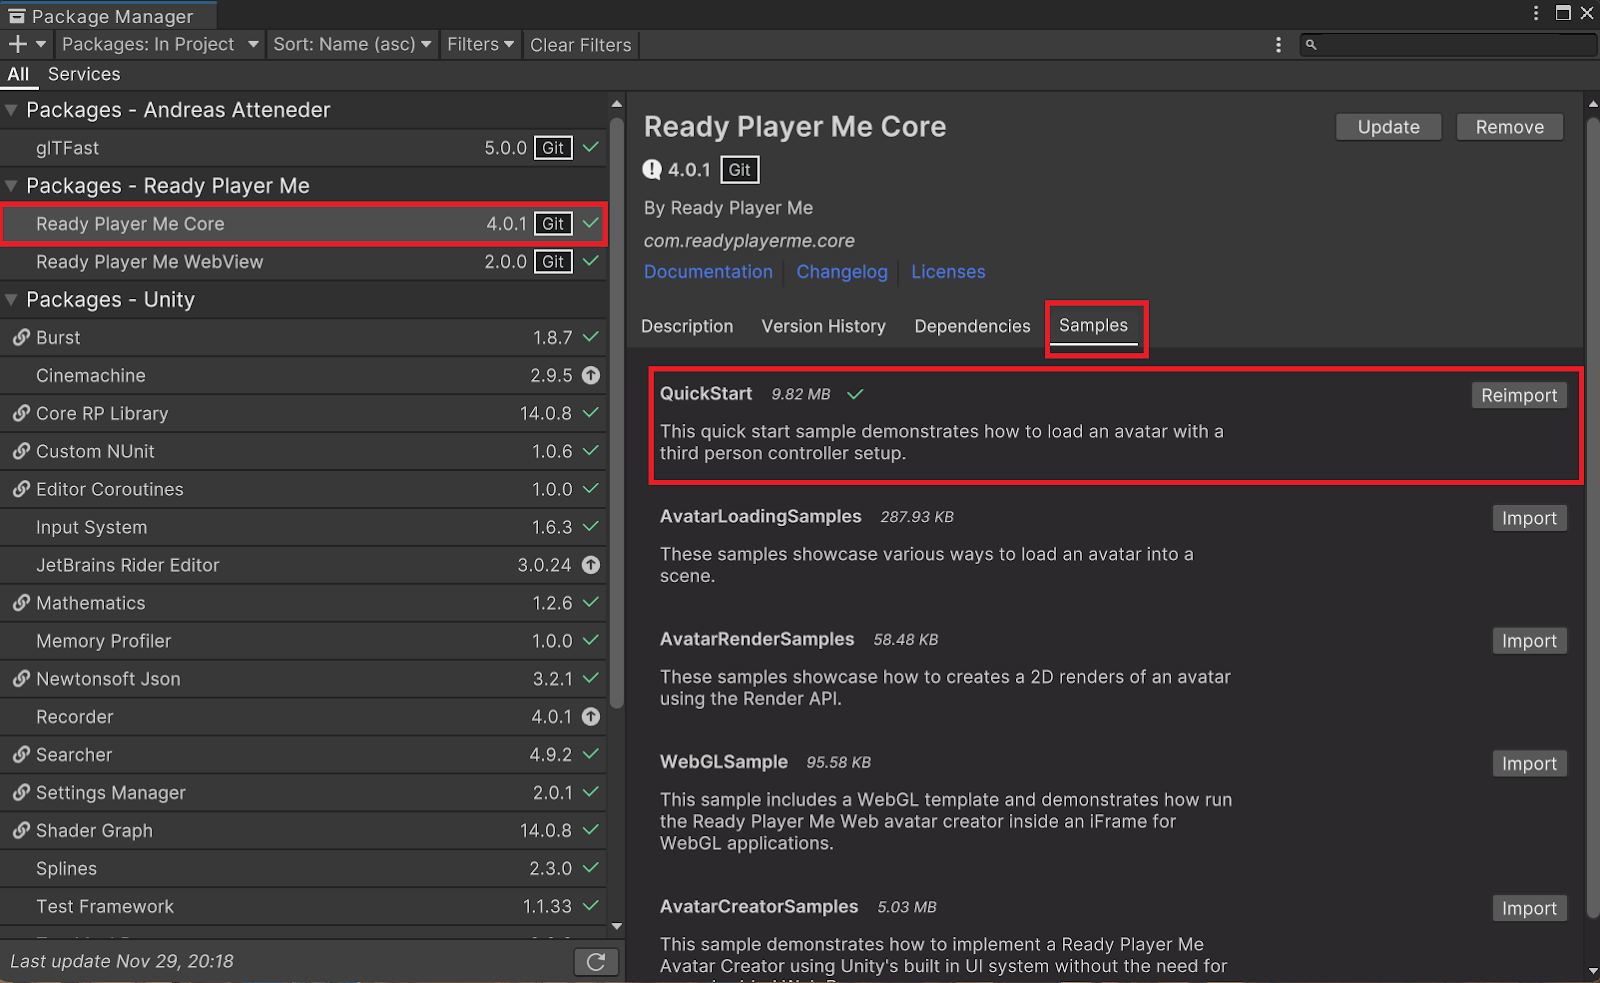Screen dimensions: 1600x983
Task: Open the Sort: Name (asc) dropdown
Action: tap(352, 44)
